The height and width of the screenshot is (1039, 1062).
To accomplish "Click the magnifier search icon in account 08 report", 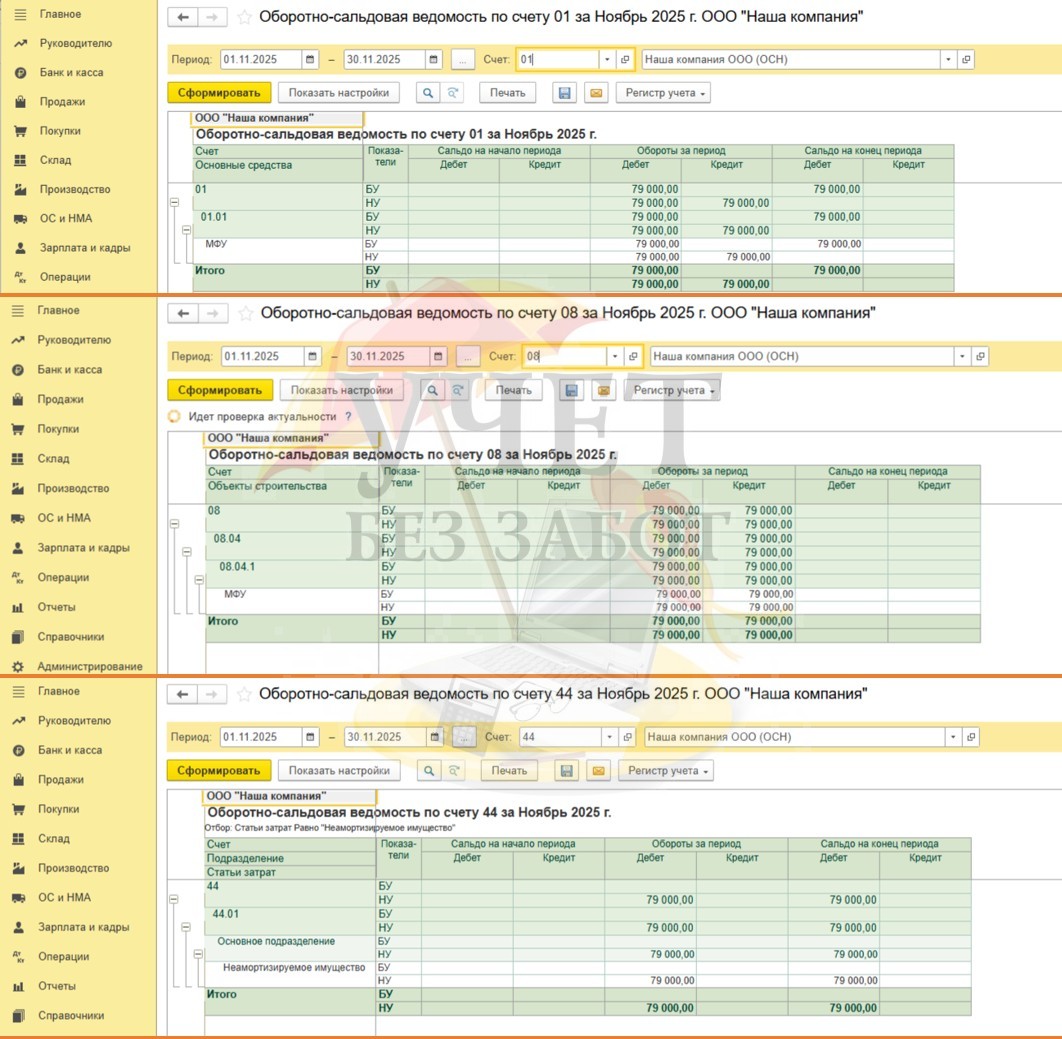I will pos(432,390).
